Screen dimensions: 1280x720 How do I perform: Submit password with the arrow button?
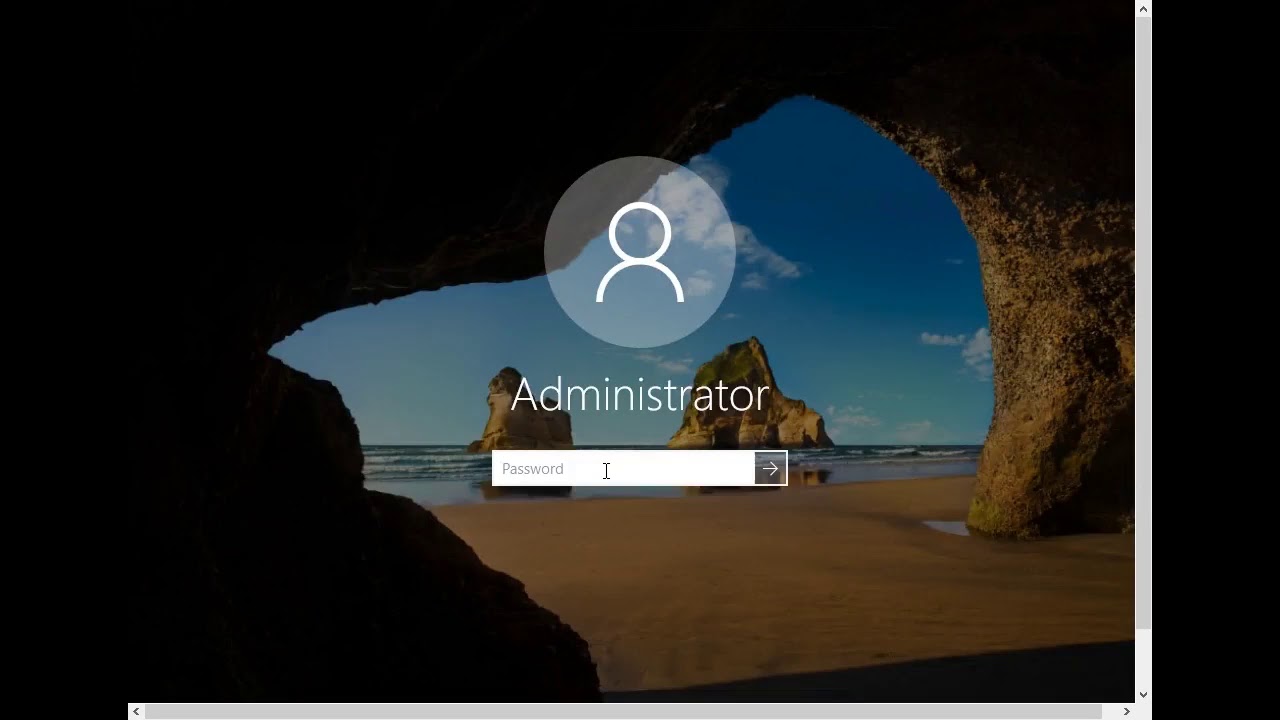pyautogui.click(x=770, y=469)
